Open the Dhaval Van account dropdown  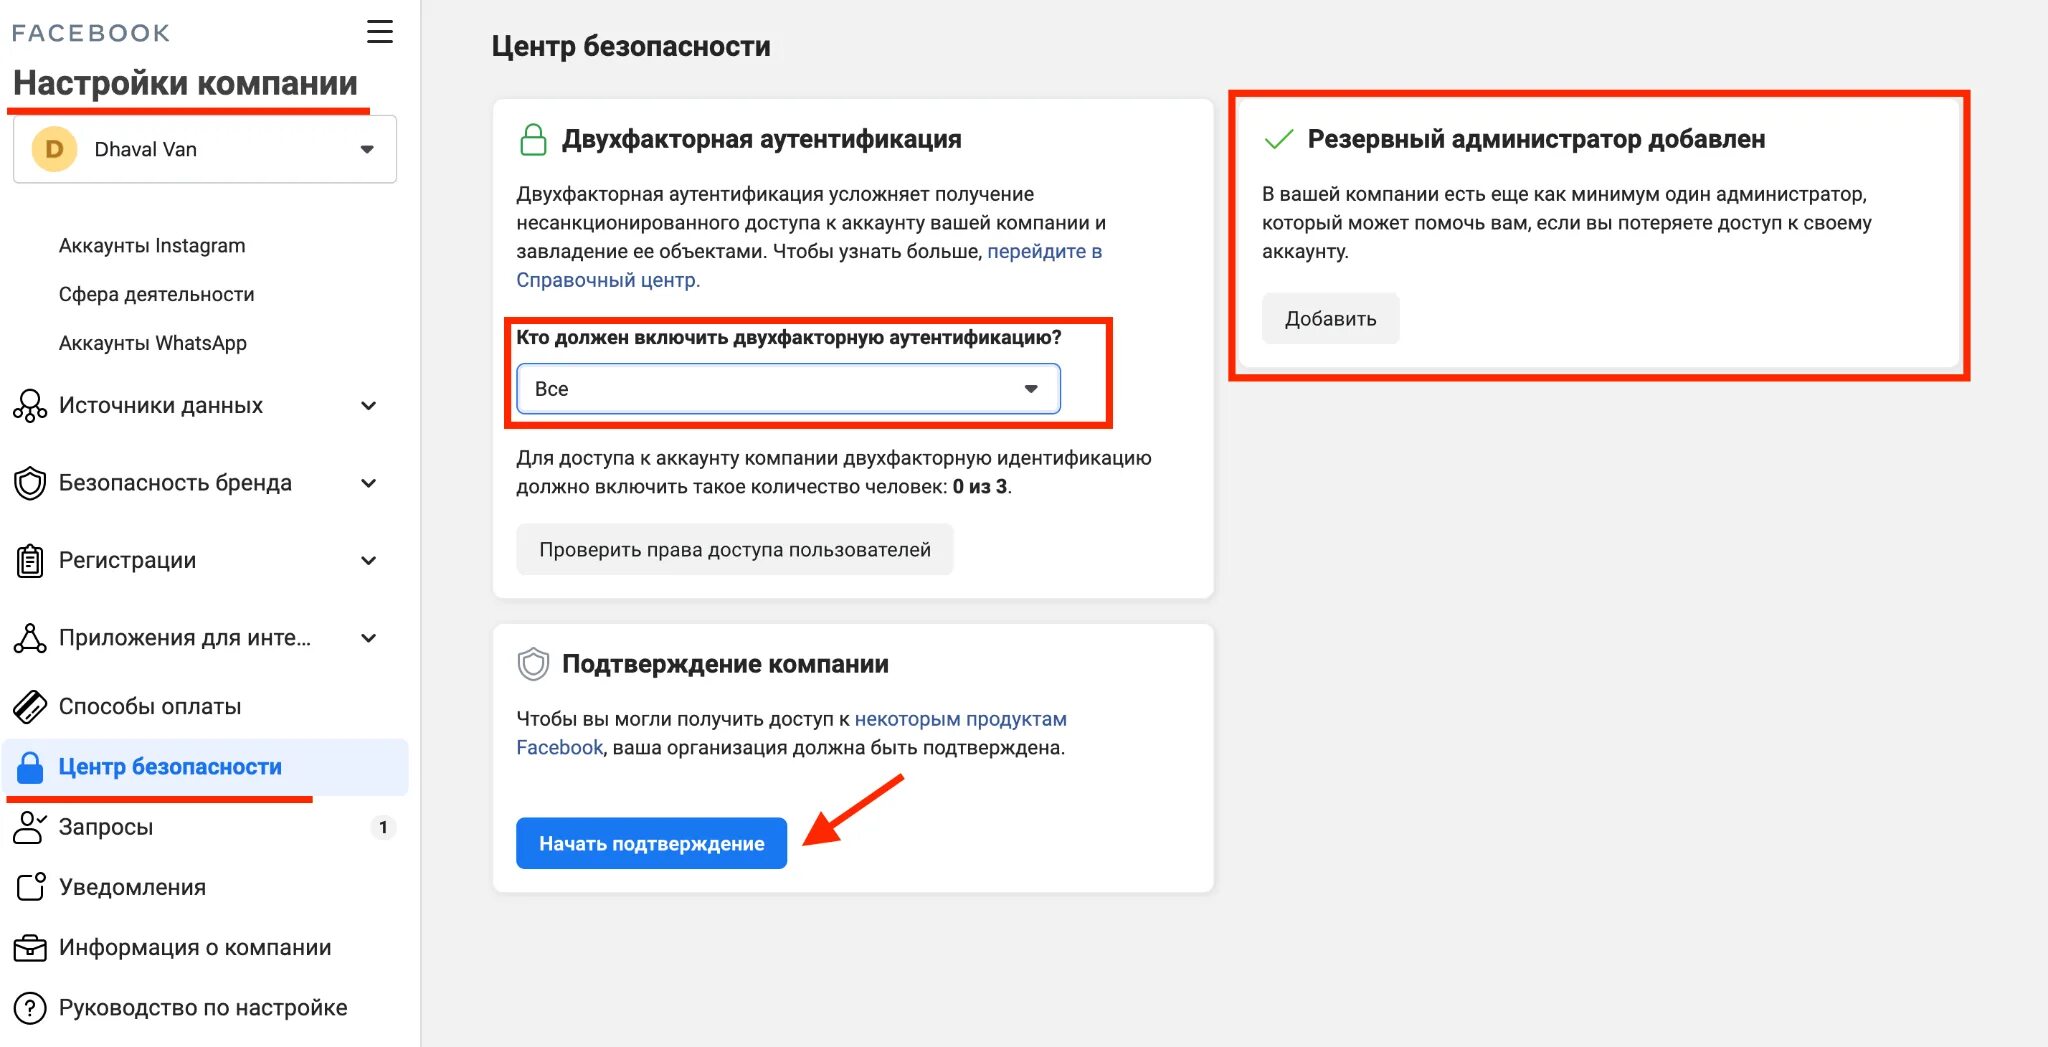coord(205,149)
